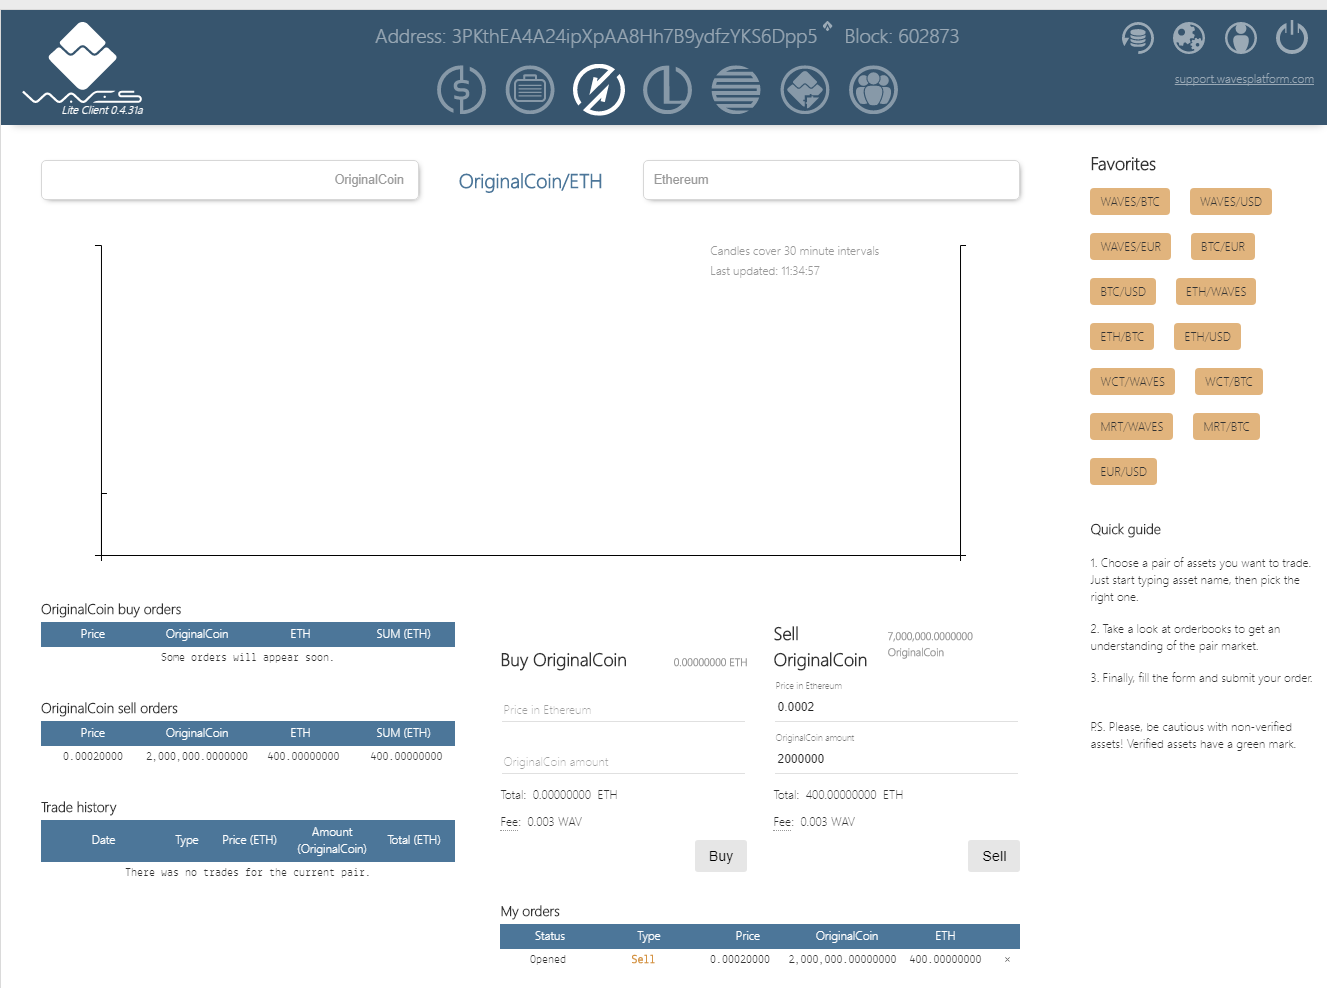Select WAVES/EUR favorite pair
Screen dimensions: 1327x988
tap(1131, 247)
